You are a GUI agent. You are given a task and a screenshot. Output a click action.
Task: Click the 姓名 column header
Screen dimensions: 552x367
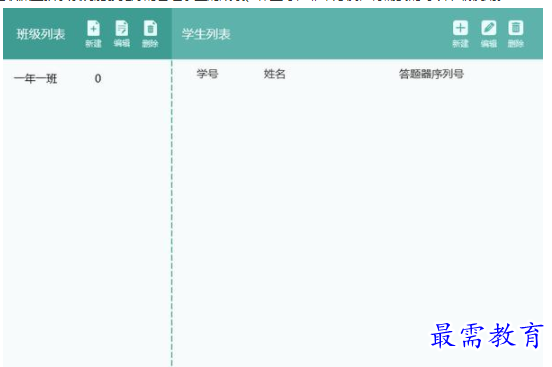coord(275,74)
